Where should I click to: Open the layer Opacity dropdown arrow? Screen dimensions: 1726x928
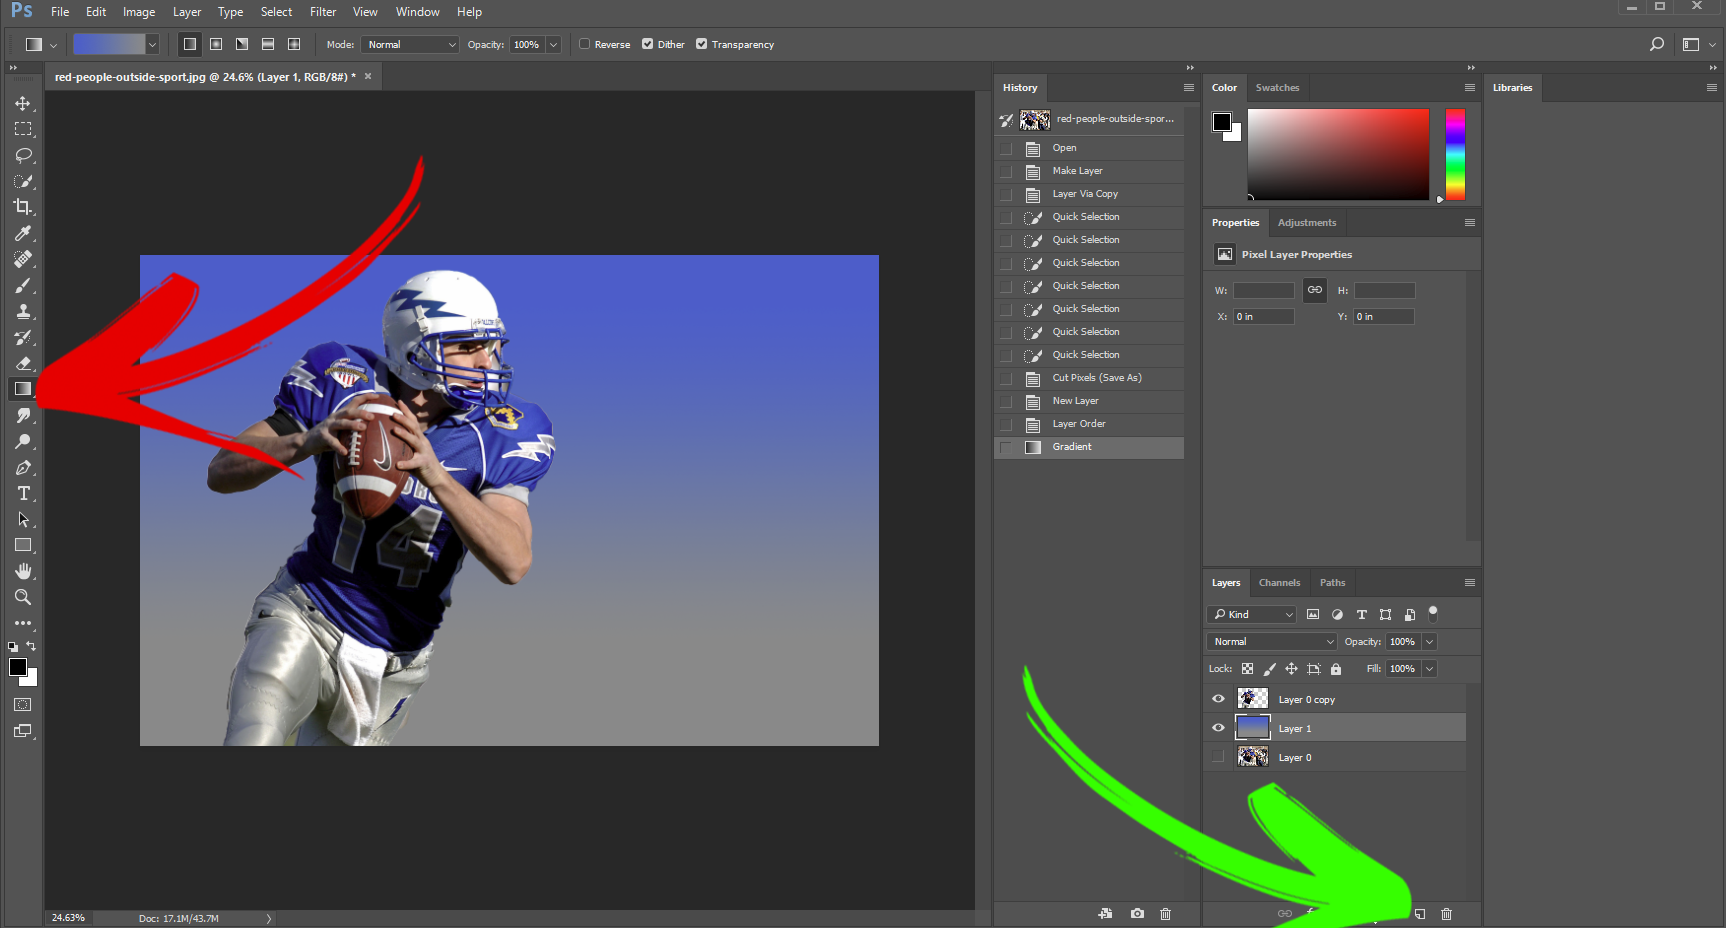coord(1429,642)
